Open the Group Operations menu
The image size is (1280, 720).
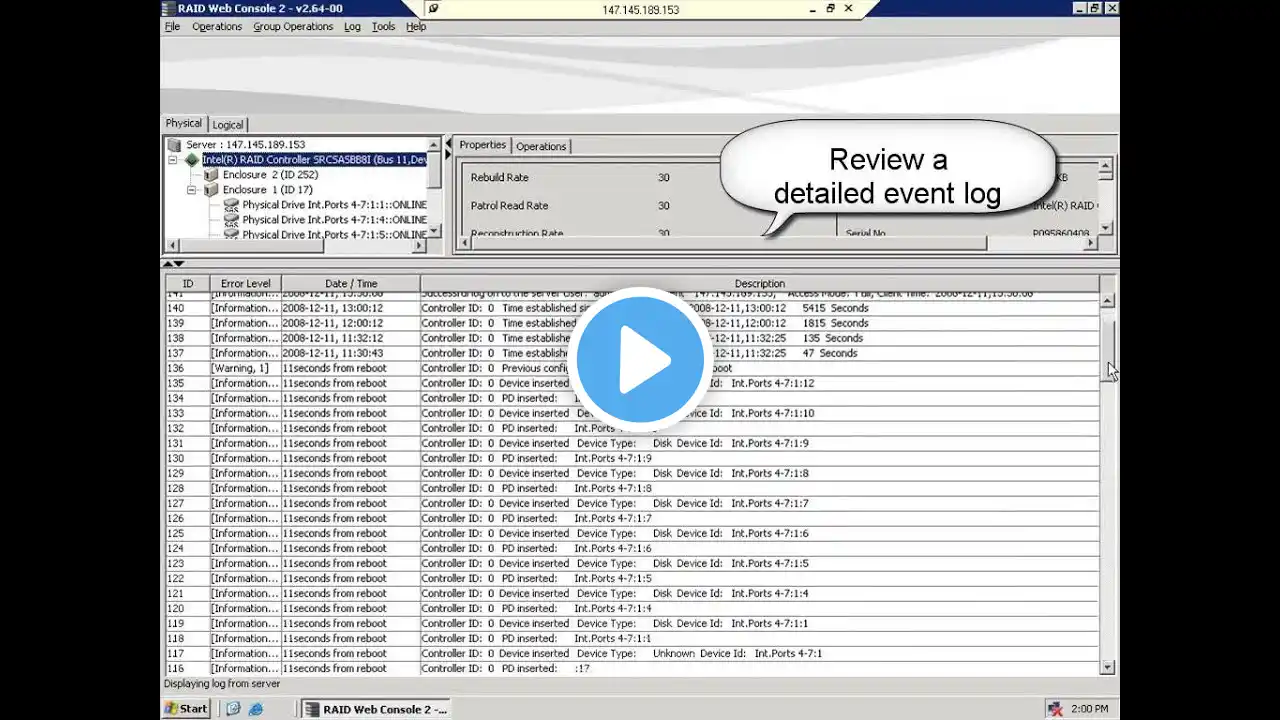point(293,27)
